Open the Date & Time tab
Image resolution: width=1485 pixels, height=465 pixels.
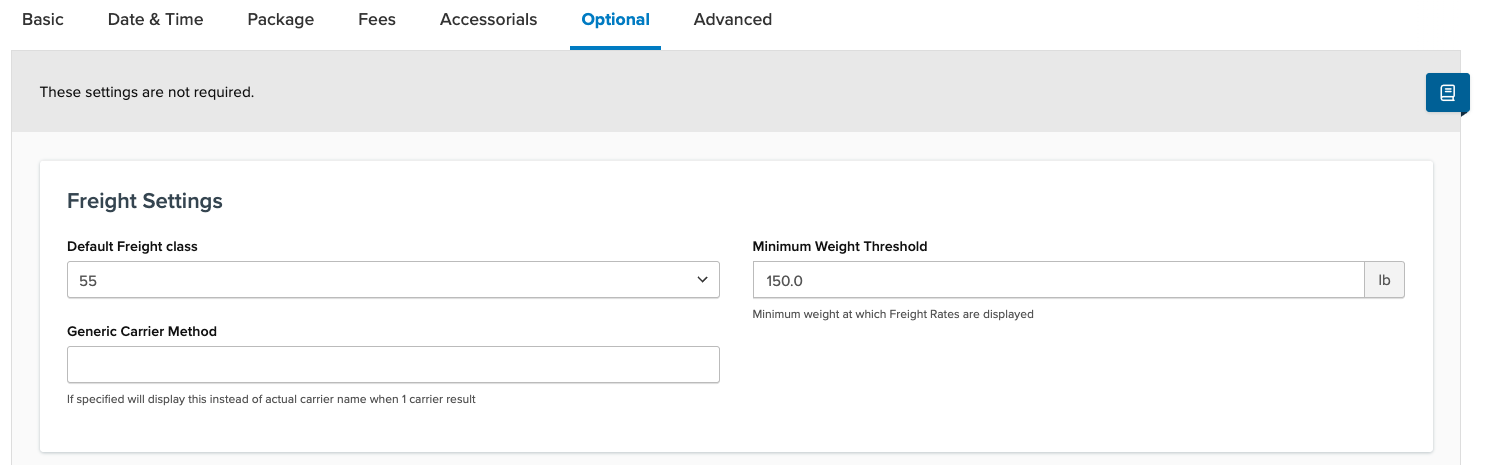(x=155, y=20)
